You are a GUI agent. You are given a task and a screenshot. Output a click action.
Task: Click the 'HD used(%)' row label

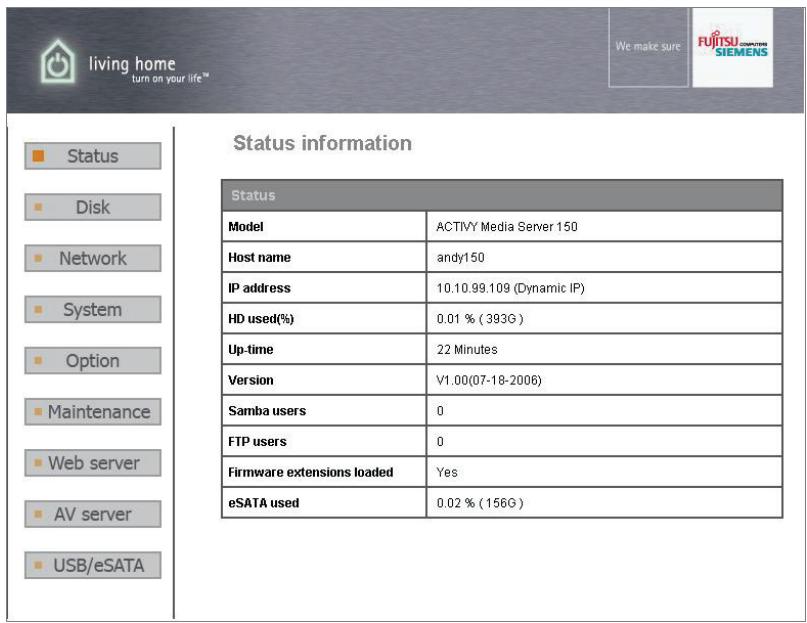click(x=261, y=319)
